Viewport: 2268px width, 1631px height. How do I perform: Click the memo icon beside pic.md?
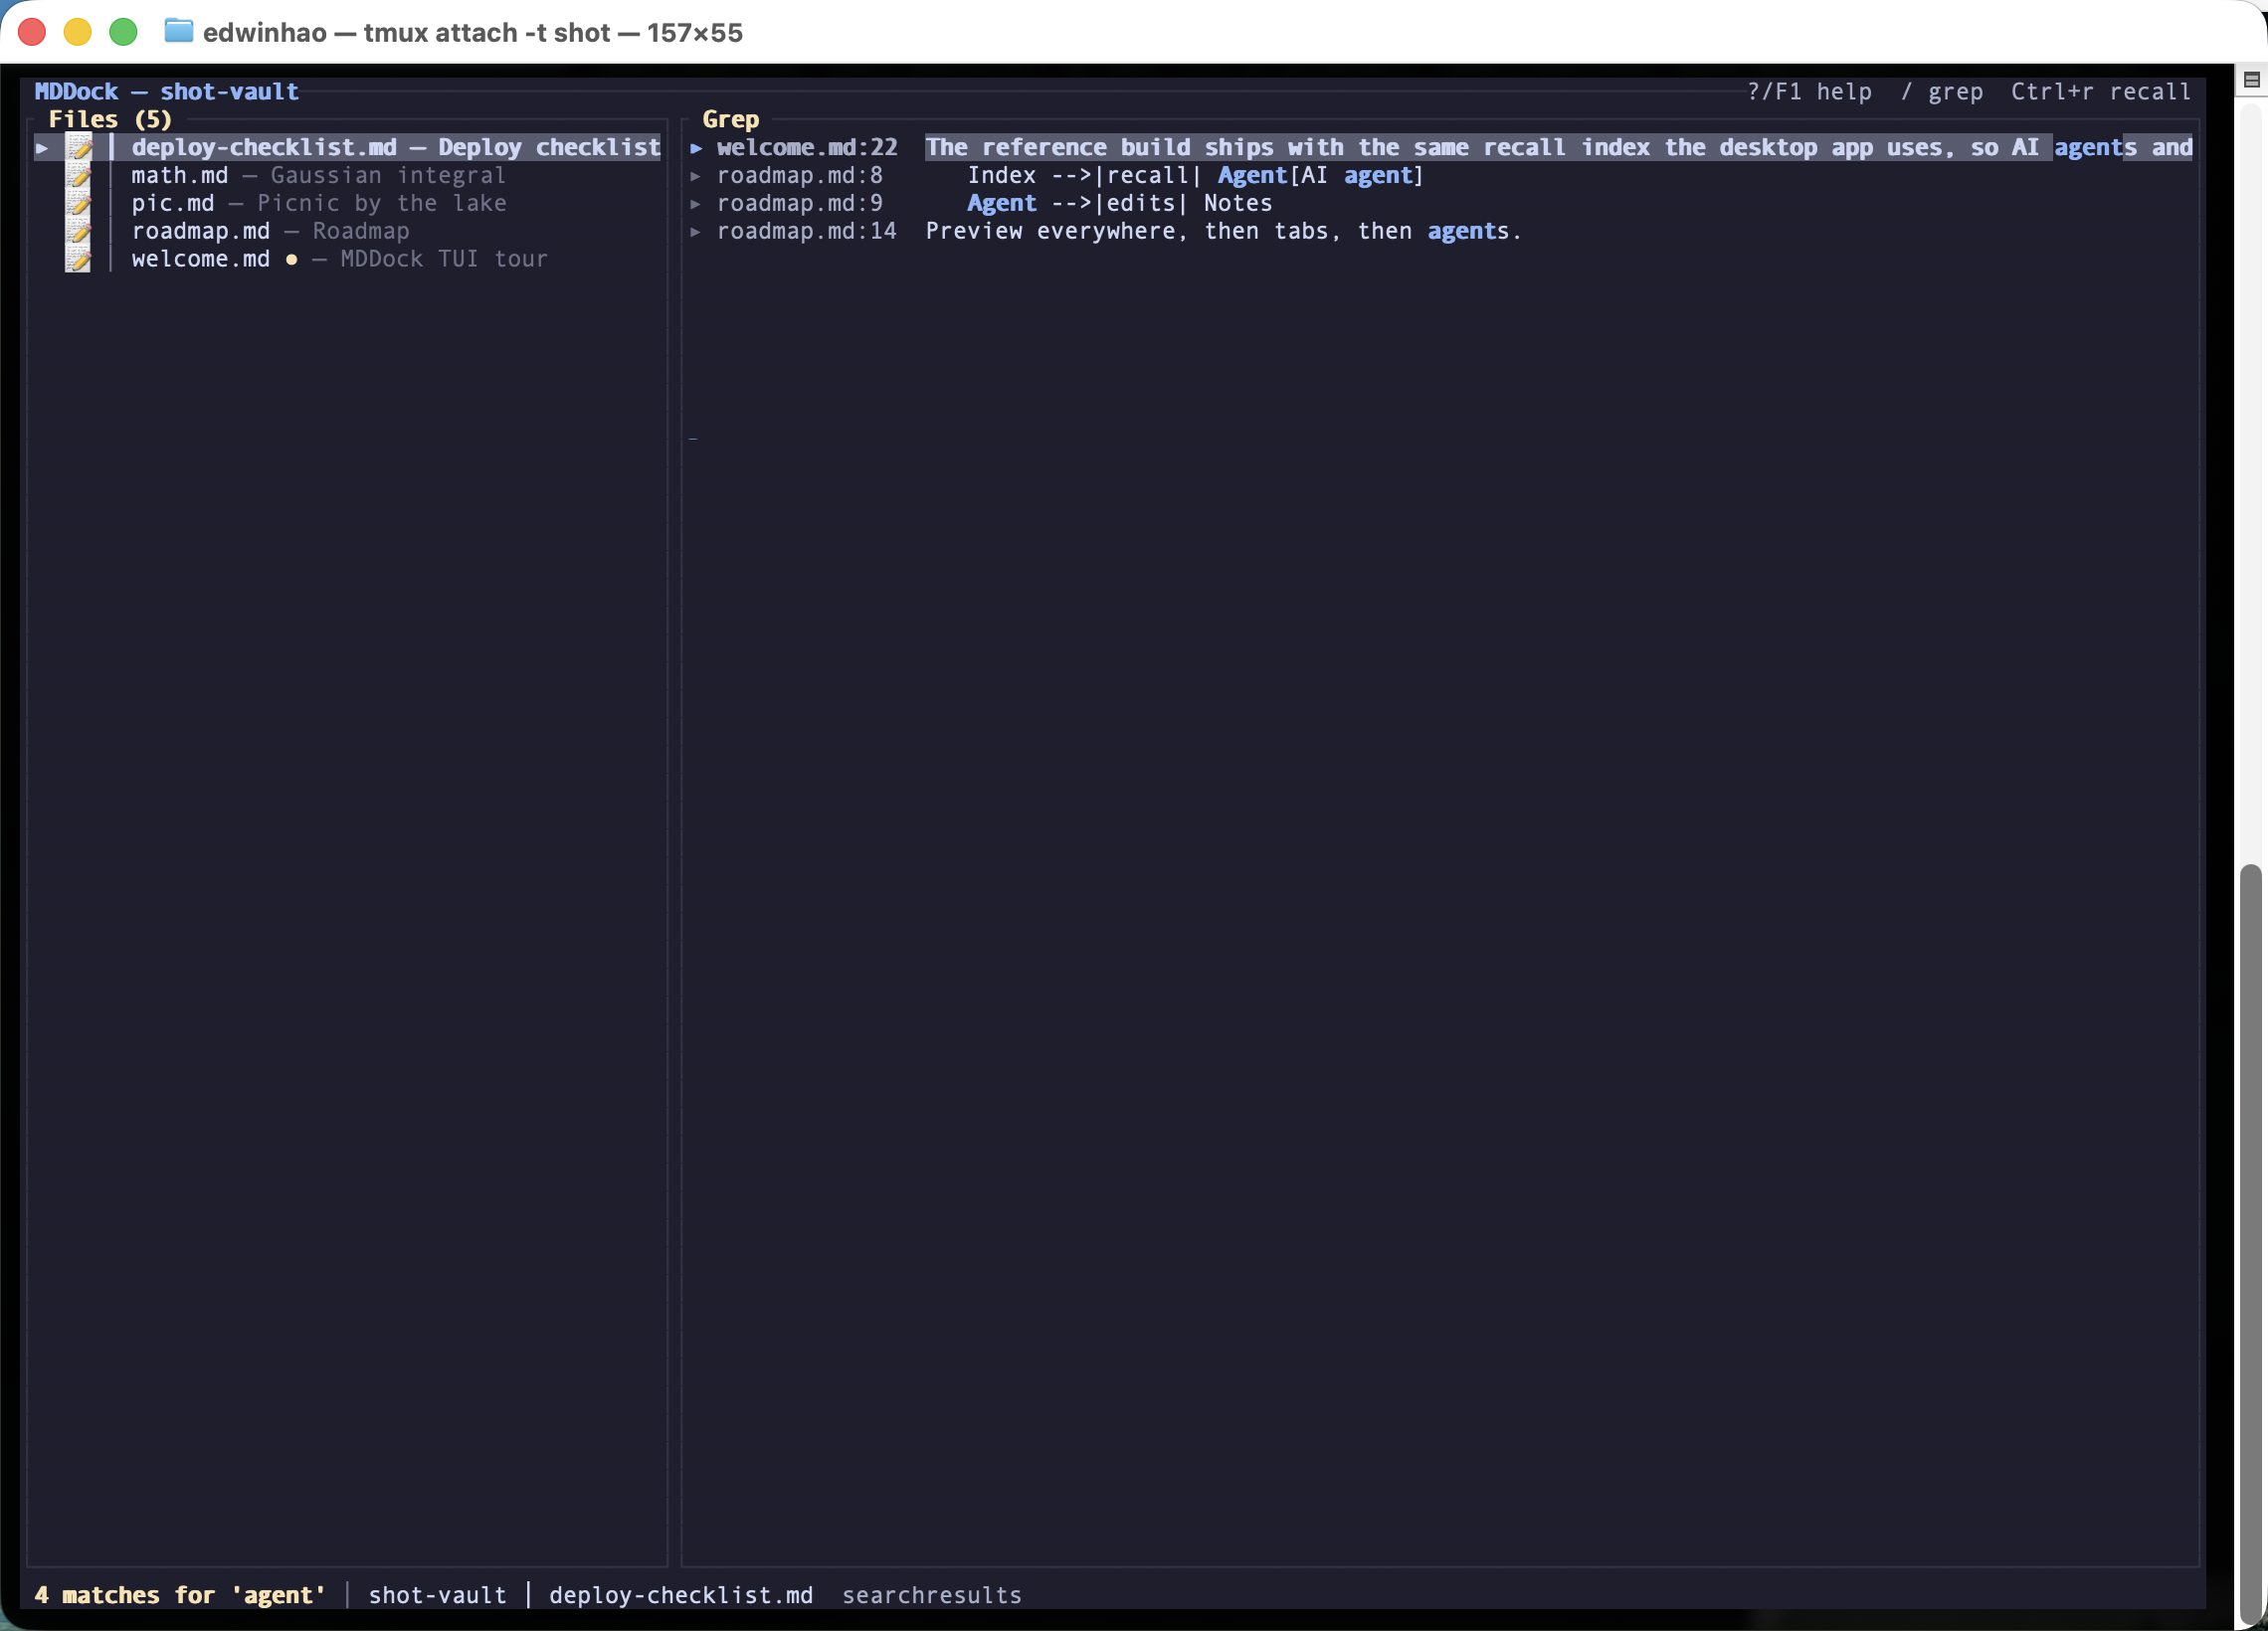point(79,204)
